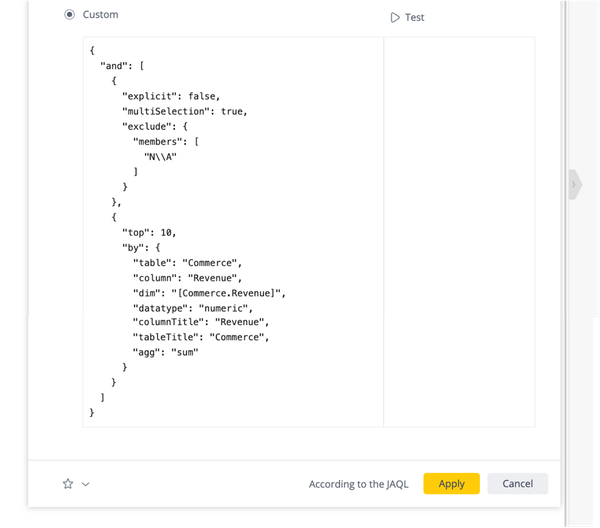Open the dropdown arrow beside the star
The height and width of the screenshot is (528, 600).
coord(86,484)
